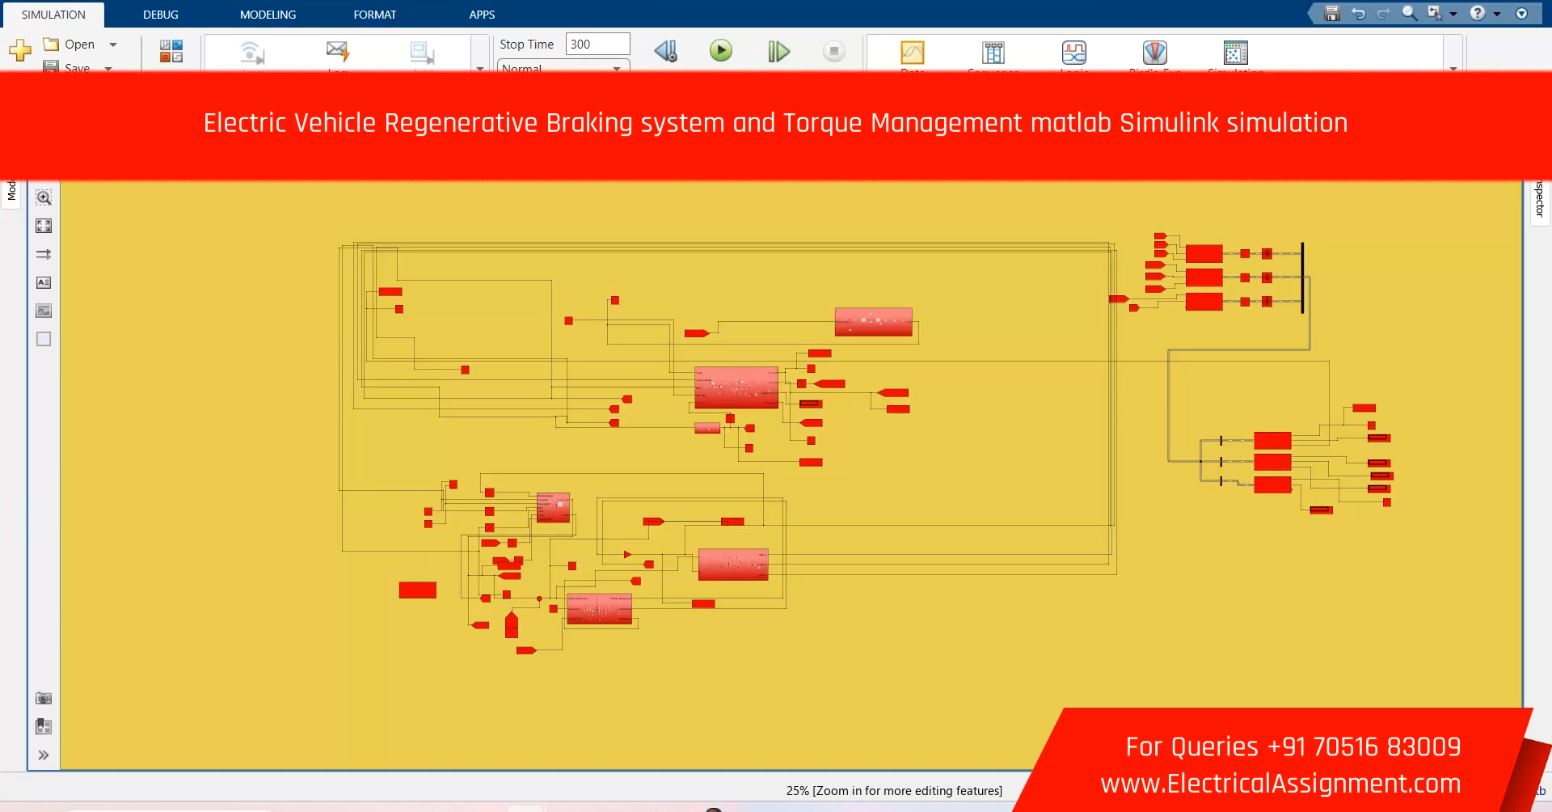The width and height of the screenshot is (1552, 812).
Task: Open the Logic Analyzer icon
Action: pyautogui.click(x=1073, y=52)
